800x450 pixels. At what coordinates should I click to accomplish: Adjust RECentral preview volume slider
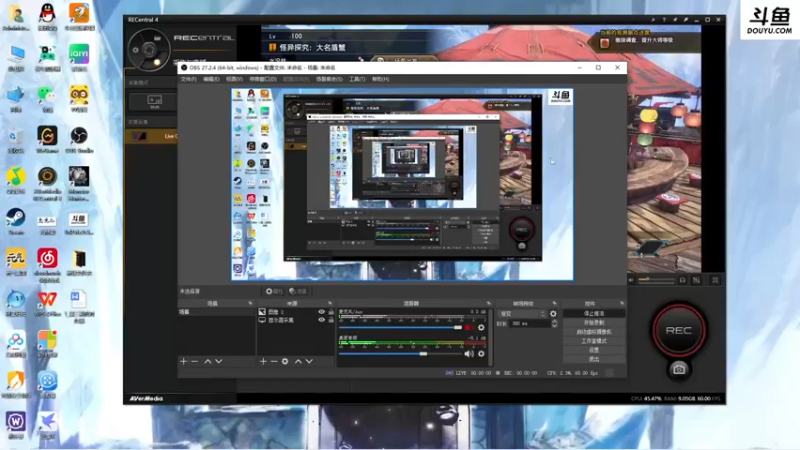(656, 280)
